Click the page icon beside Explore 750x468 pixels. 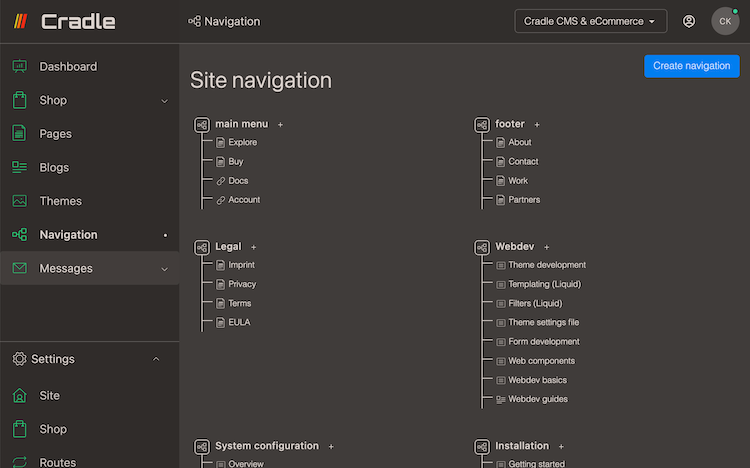[x=221, y=142]
